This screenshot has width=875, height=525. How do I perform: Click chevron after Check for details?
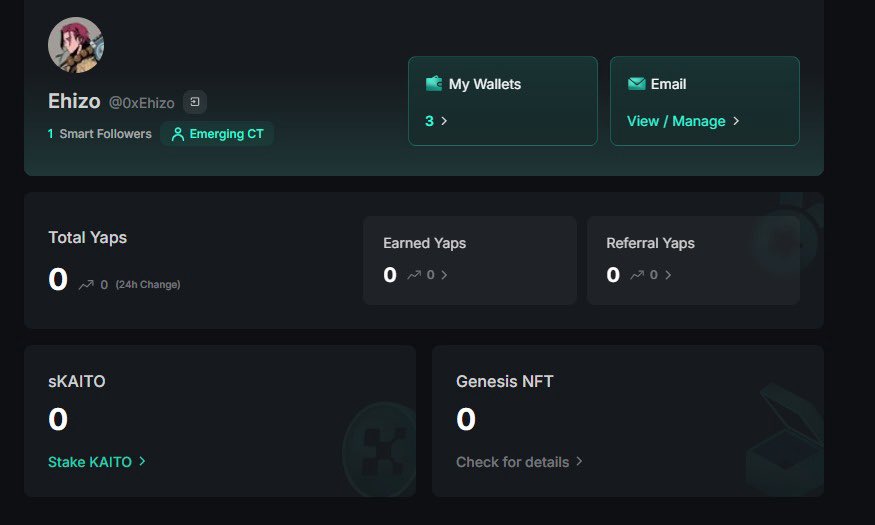(x=579, y=461)
